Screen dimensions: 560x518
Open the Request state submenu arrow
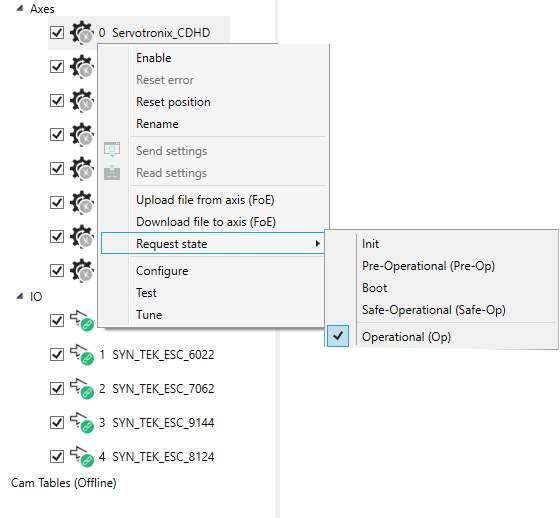[x=318, y=244]
